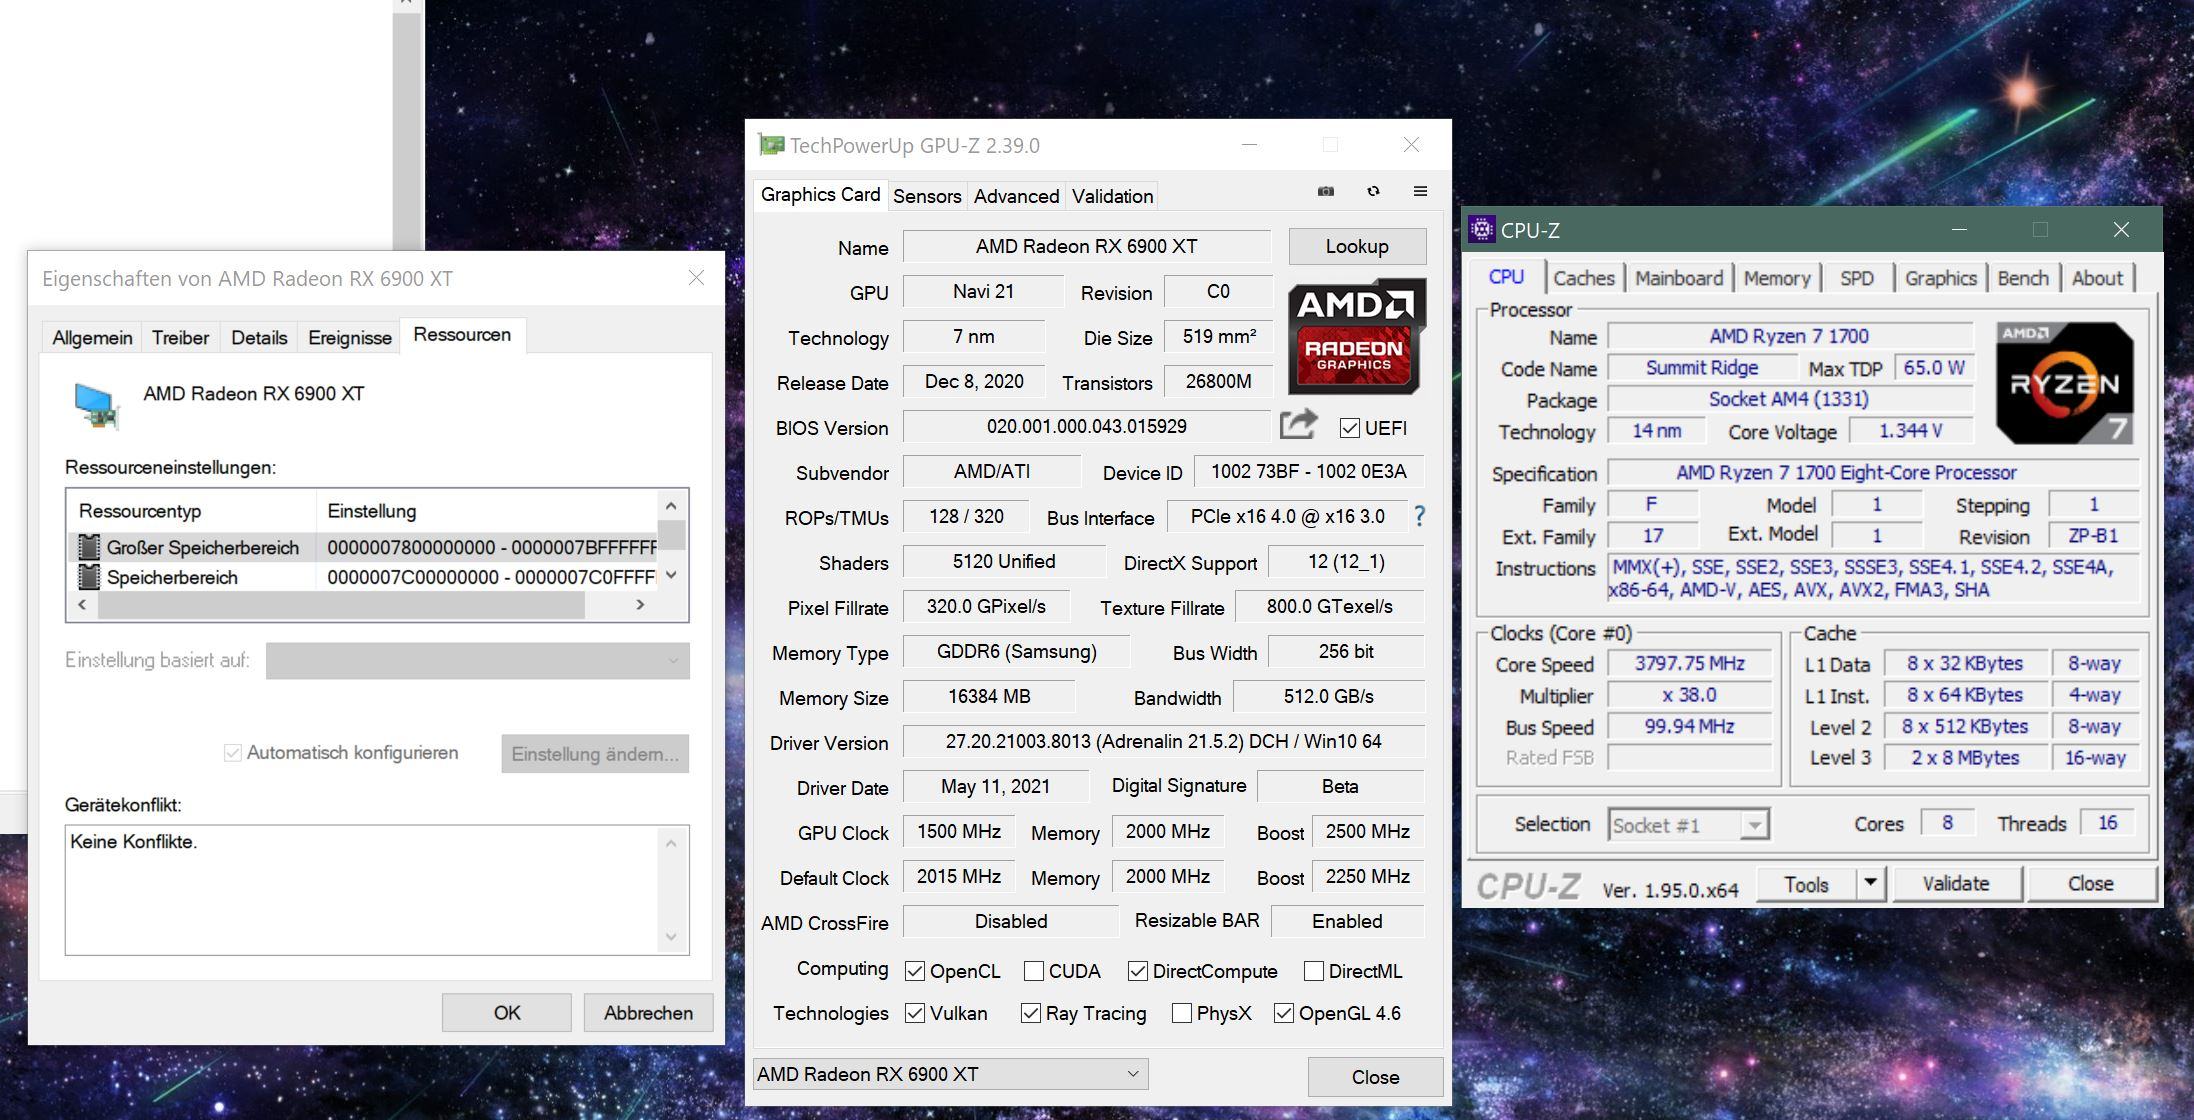Click the CPU-Z Tools button
This screenshot has width=2194, height=1120.
1806,883
